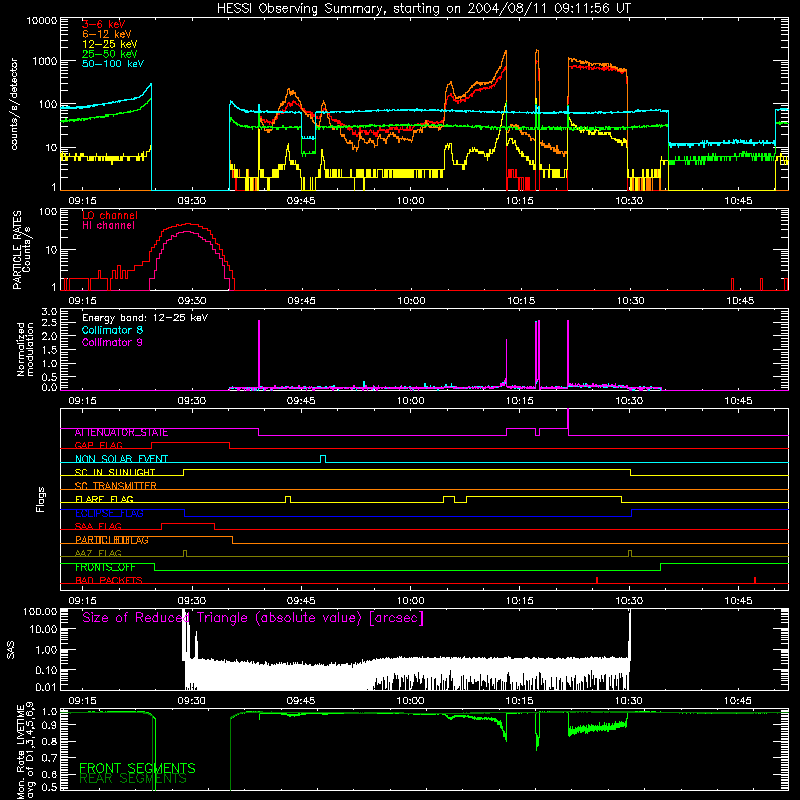Click "Energy band: 12-25 keV" text

point(145,318)
